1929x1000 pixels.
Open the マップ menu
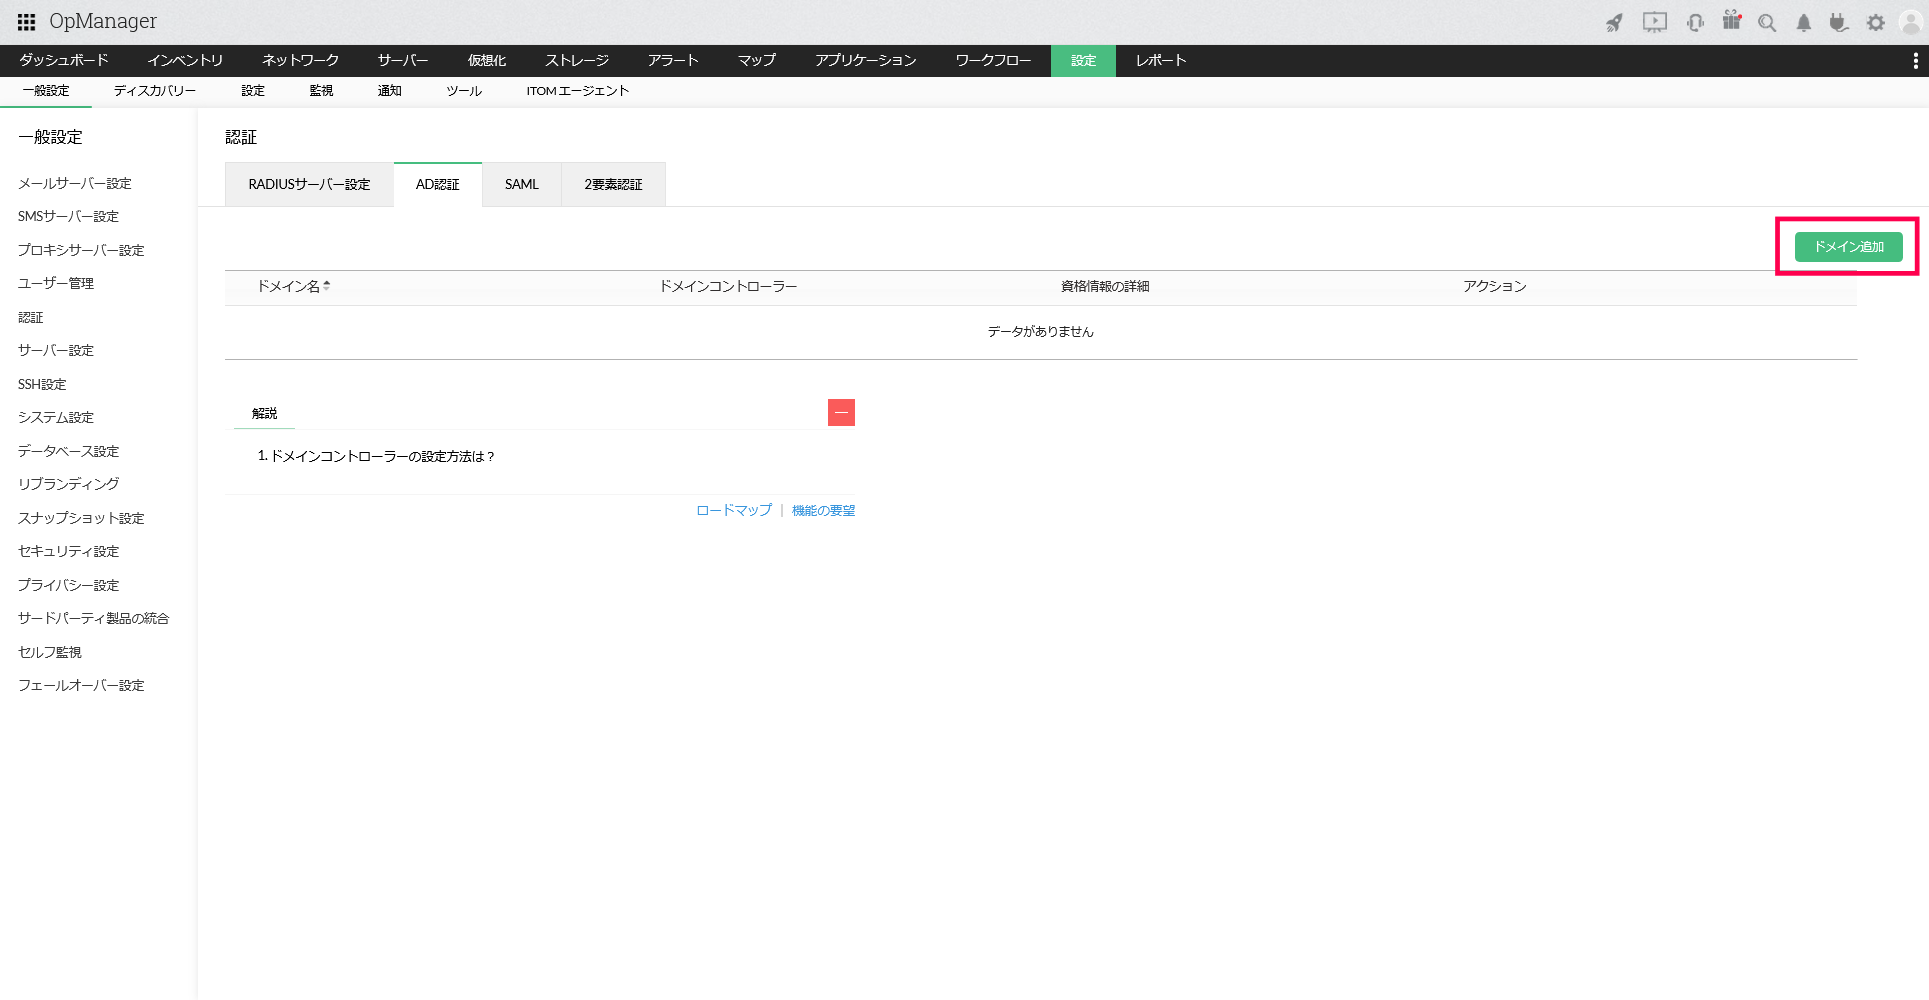coord(757,61)
